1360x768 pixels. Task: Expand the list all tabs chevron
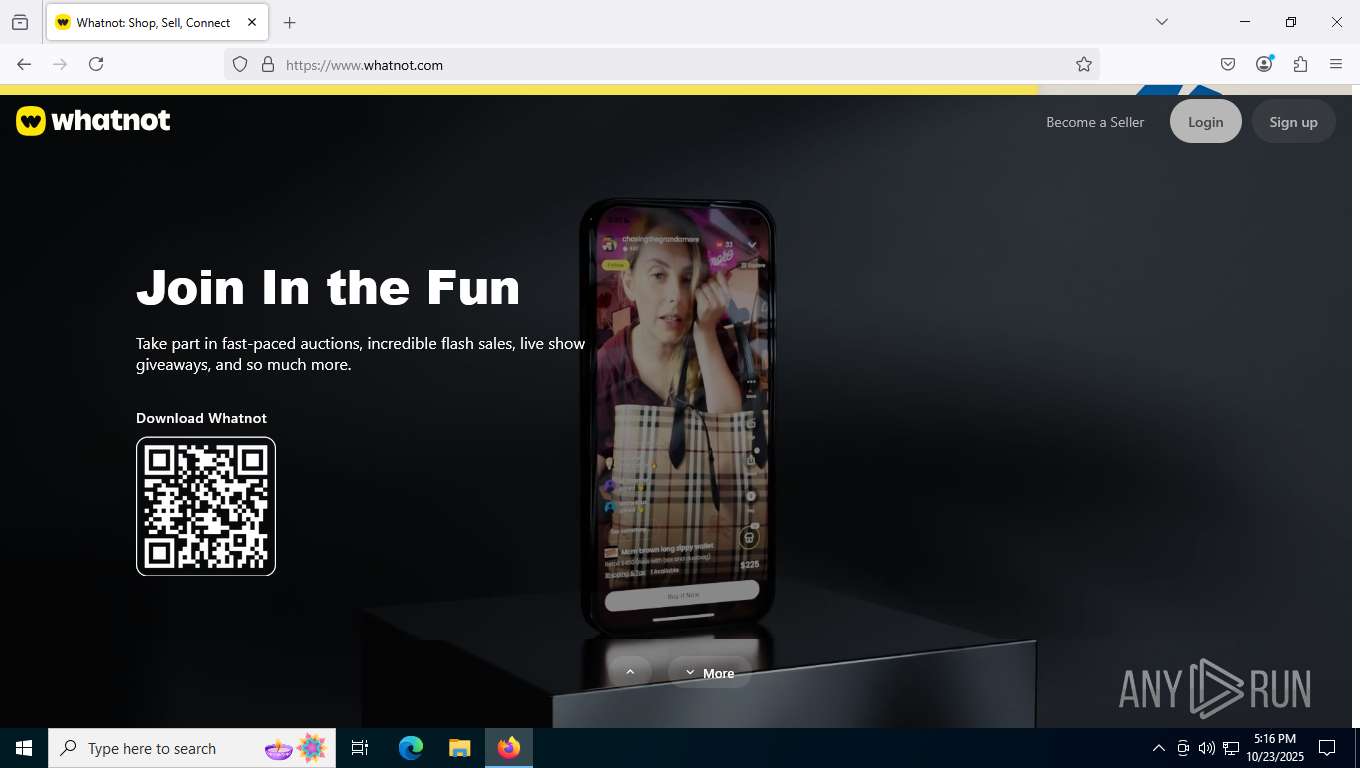[1161, 22]
